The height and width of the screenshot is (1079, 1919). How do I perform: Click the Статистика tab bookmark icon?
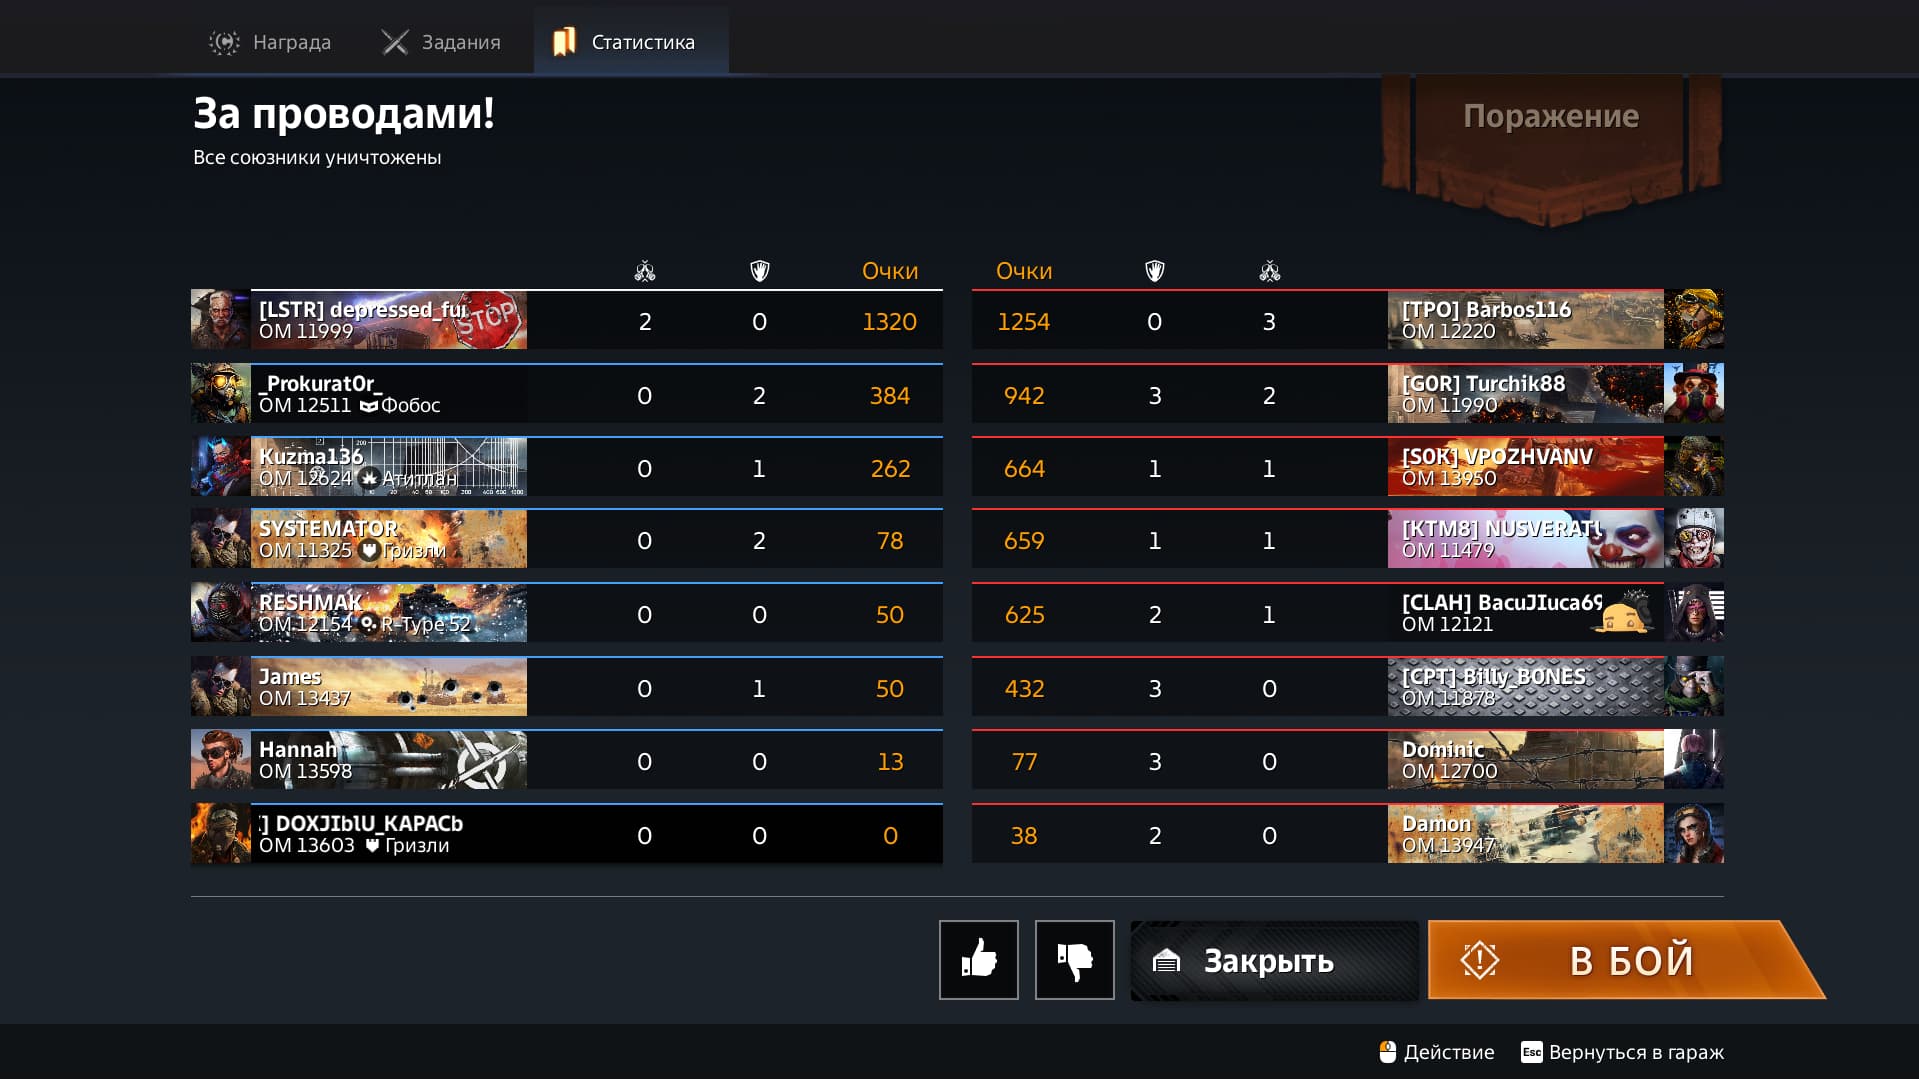[564, 42]
